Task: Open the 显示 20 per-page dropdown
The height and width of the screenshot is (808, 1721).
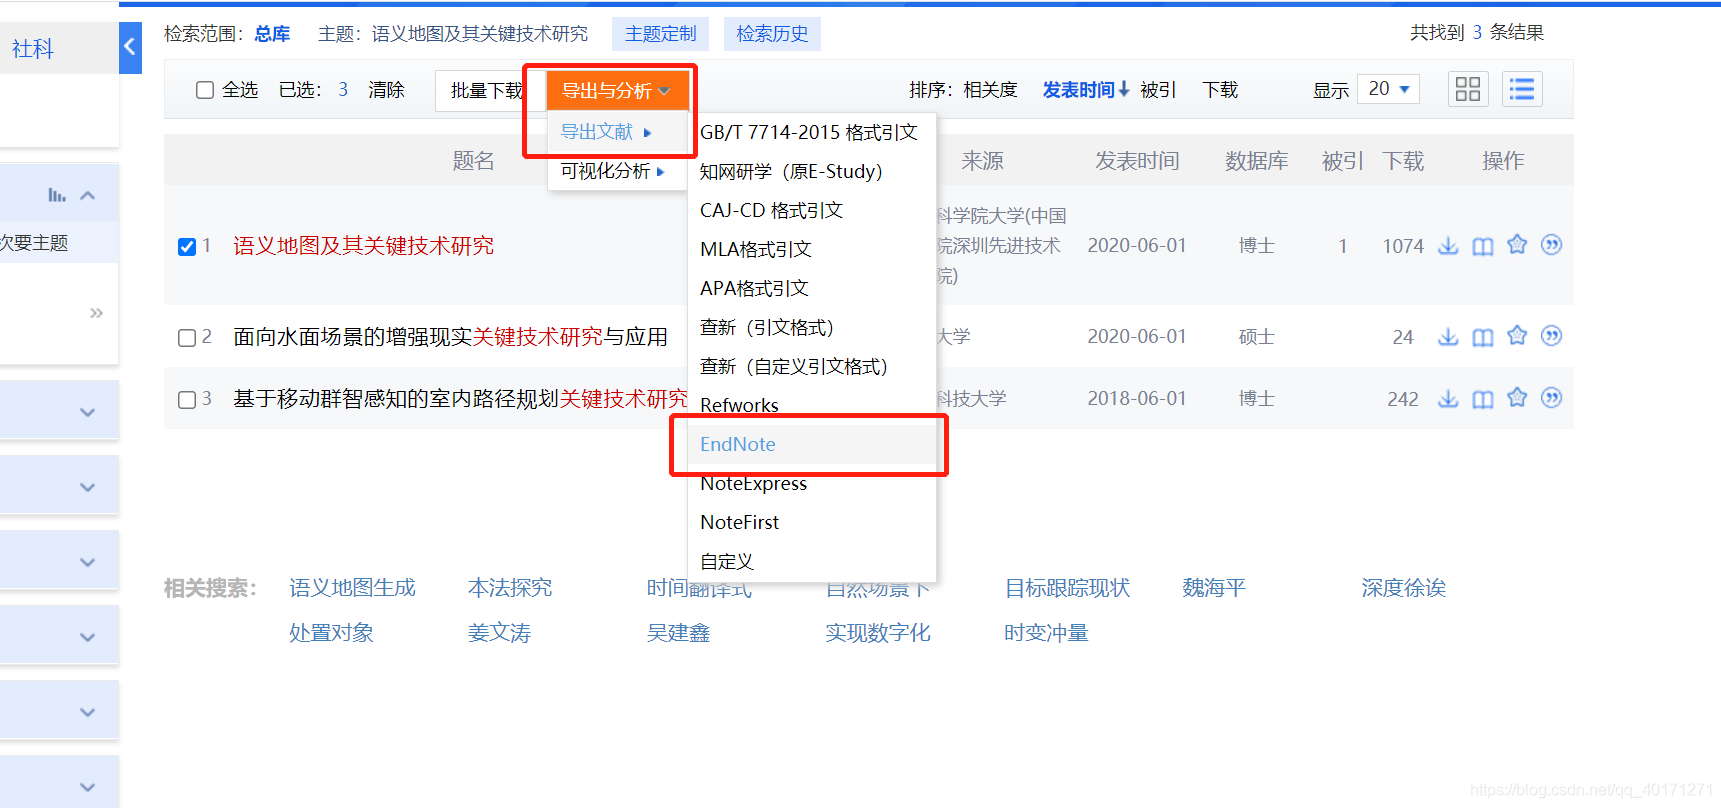Action: tap(1389, 89)
